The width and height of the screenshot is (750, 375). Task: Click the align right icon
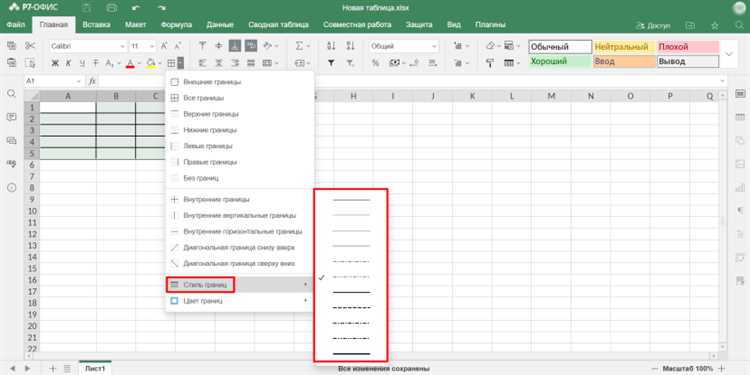point(235,63)
